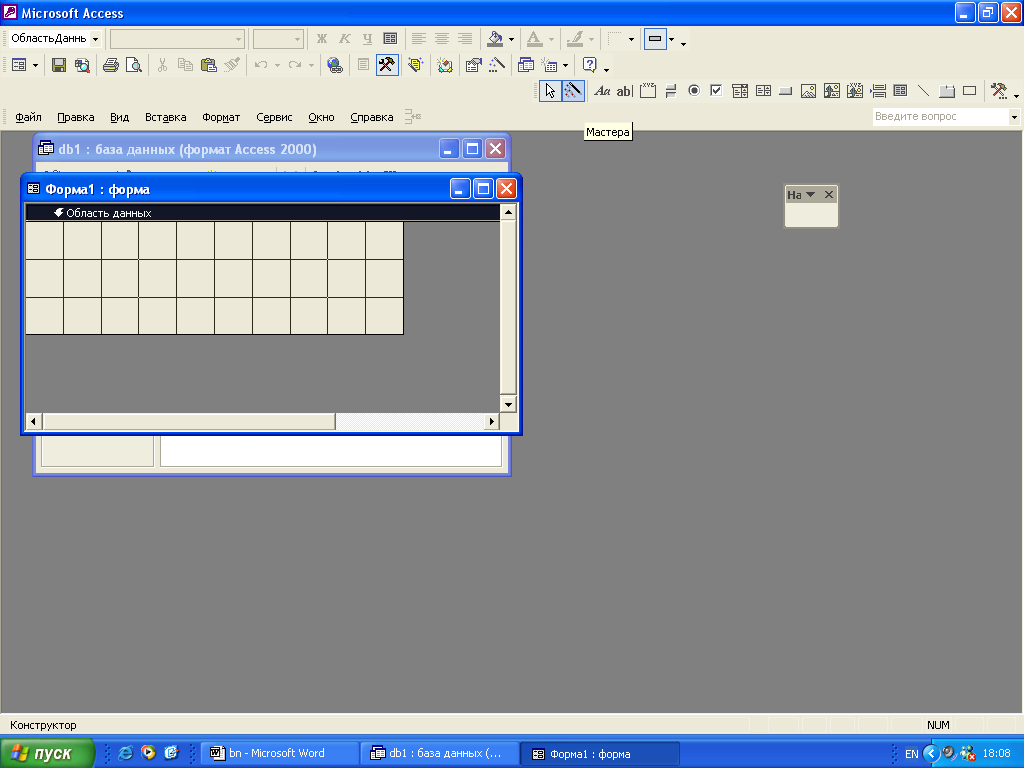Open the line width dropdown arrow
Image resolution: width=1024 pixels, height=768 pixels.
coord(631,39)
